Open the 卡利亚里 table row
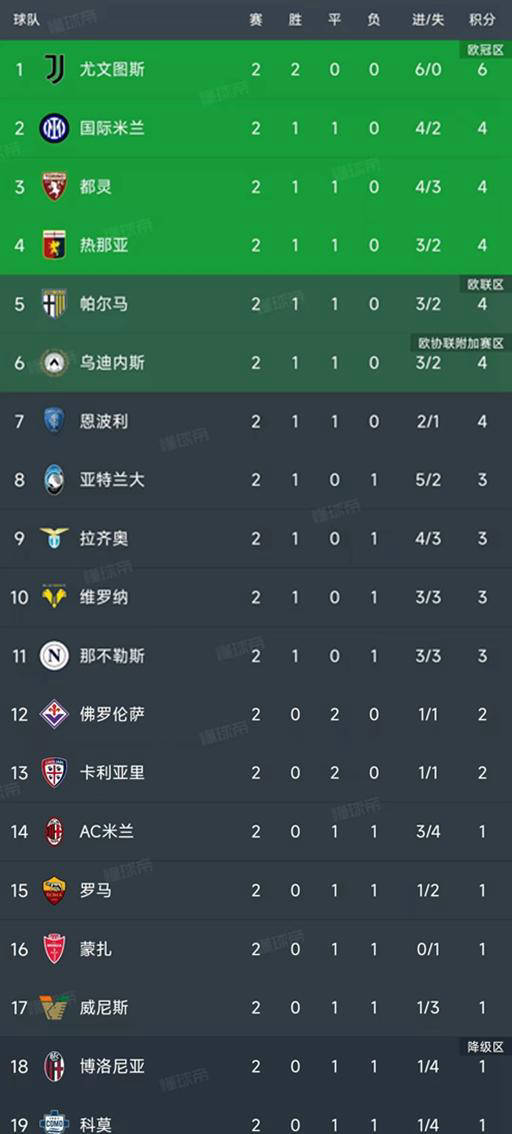This screenshot has width=512, height=1134. tap(256, 772)
